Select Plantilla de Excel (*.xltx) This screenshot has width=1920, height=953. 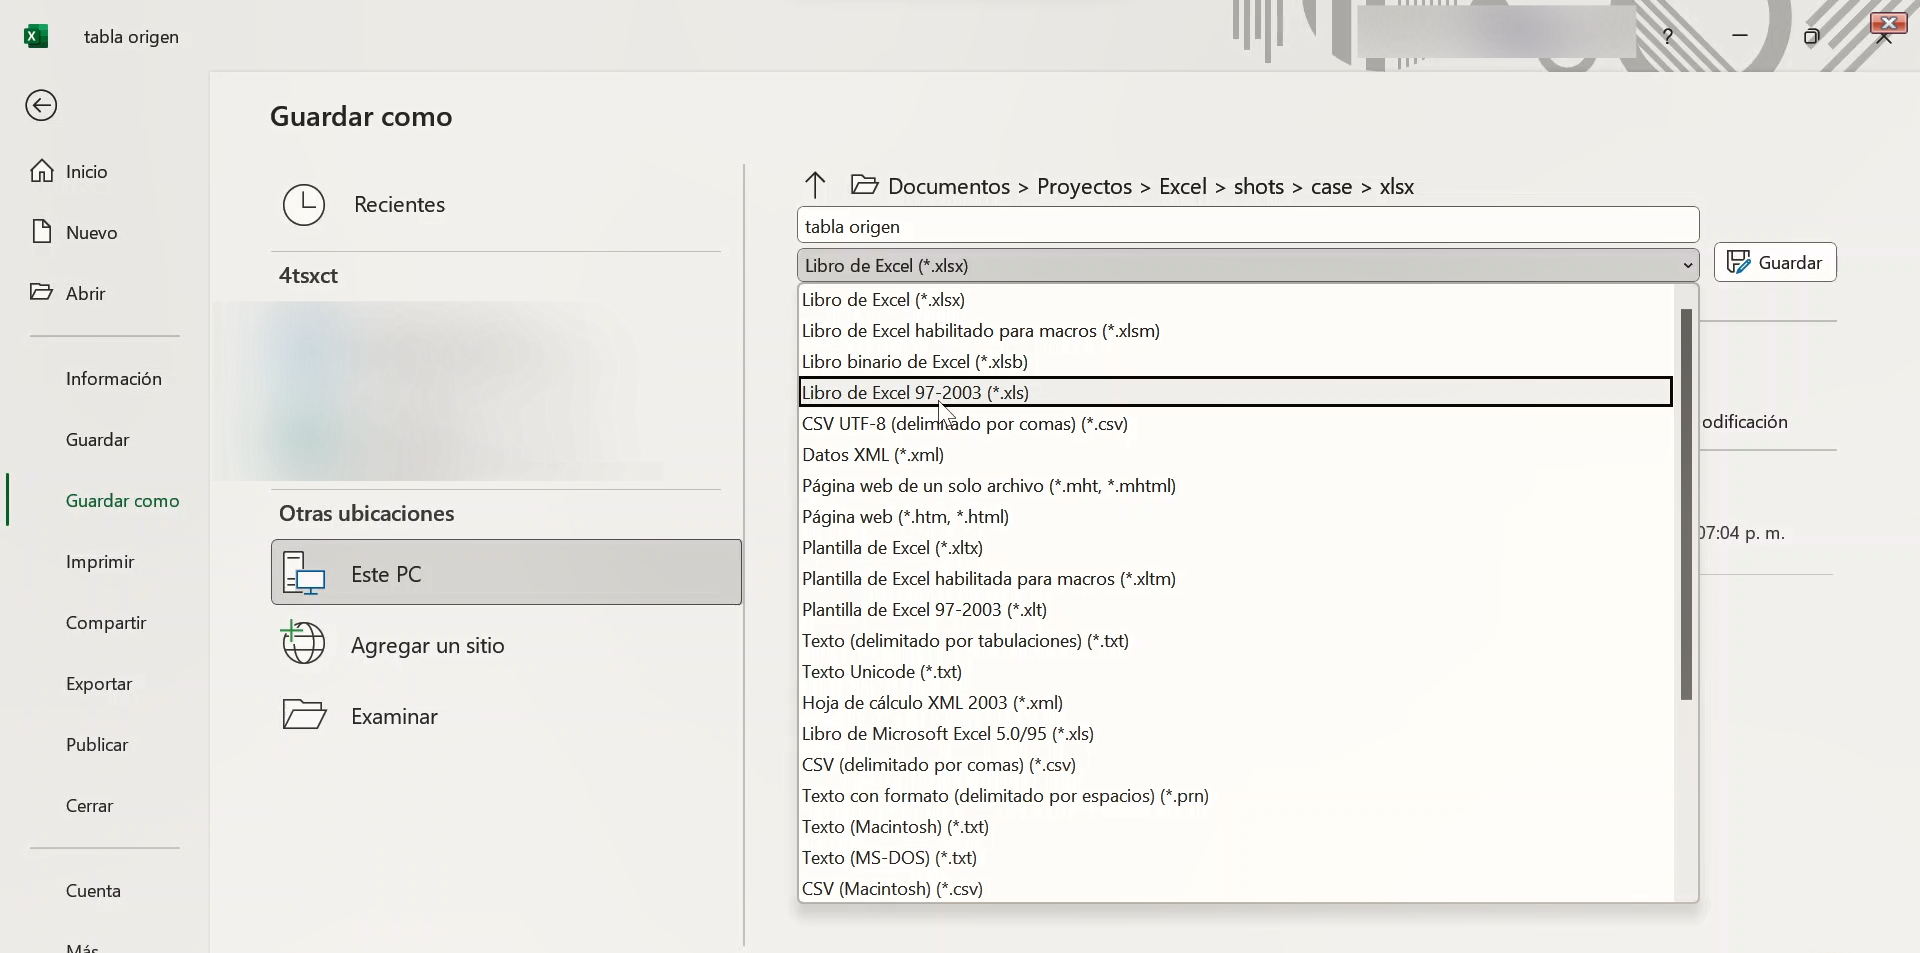click(1236, 547)
